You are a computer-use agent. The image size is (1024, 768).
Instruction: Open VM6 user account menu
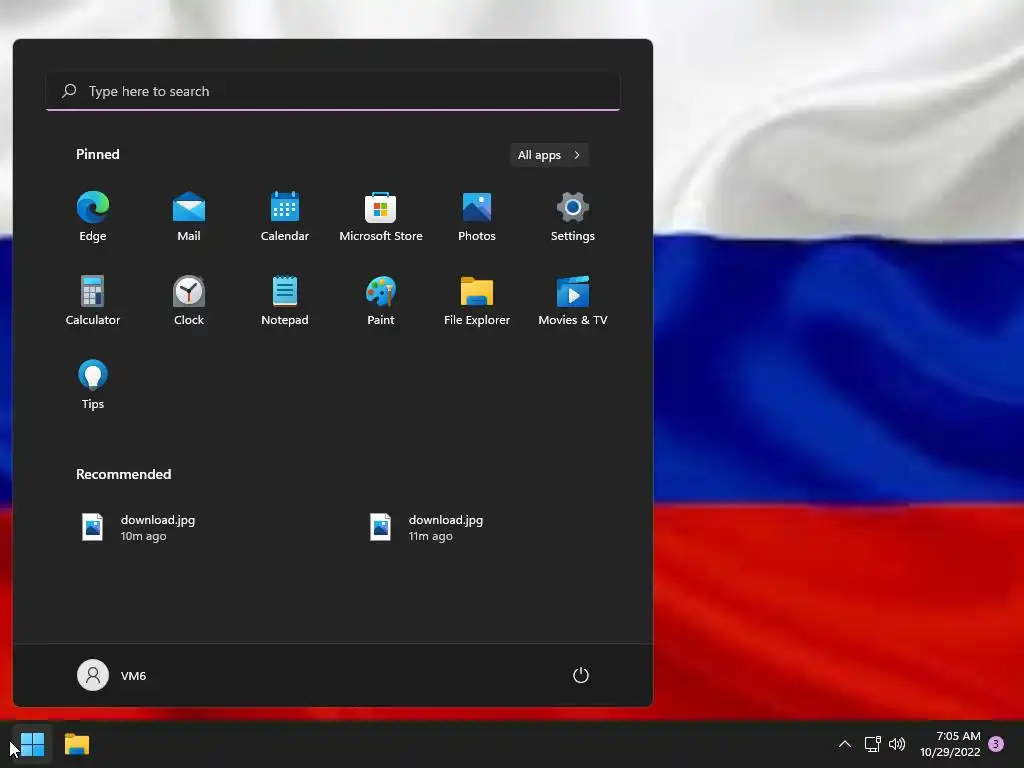click(x=112, y=675)
